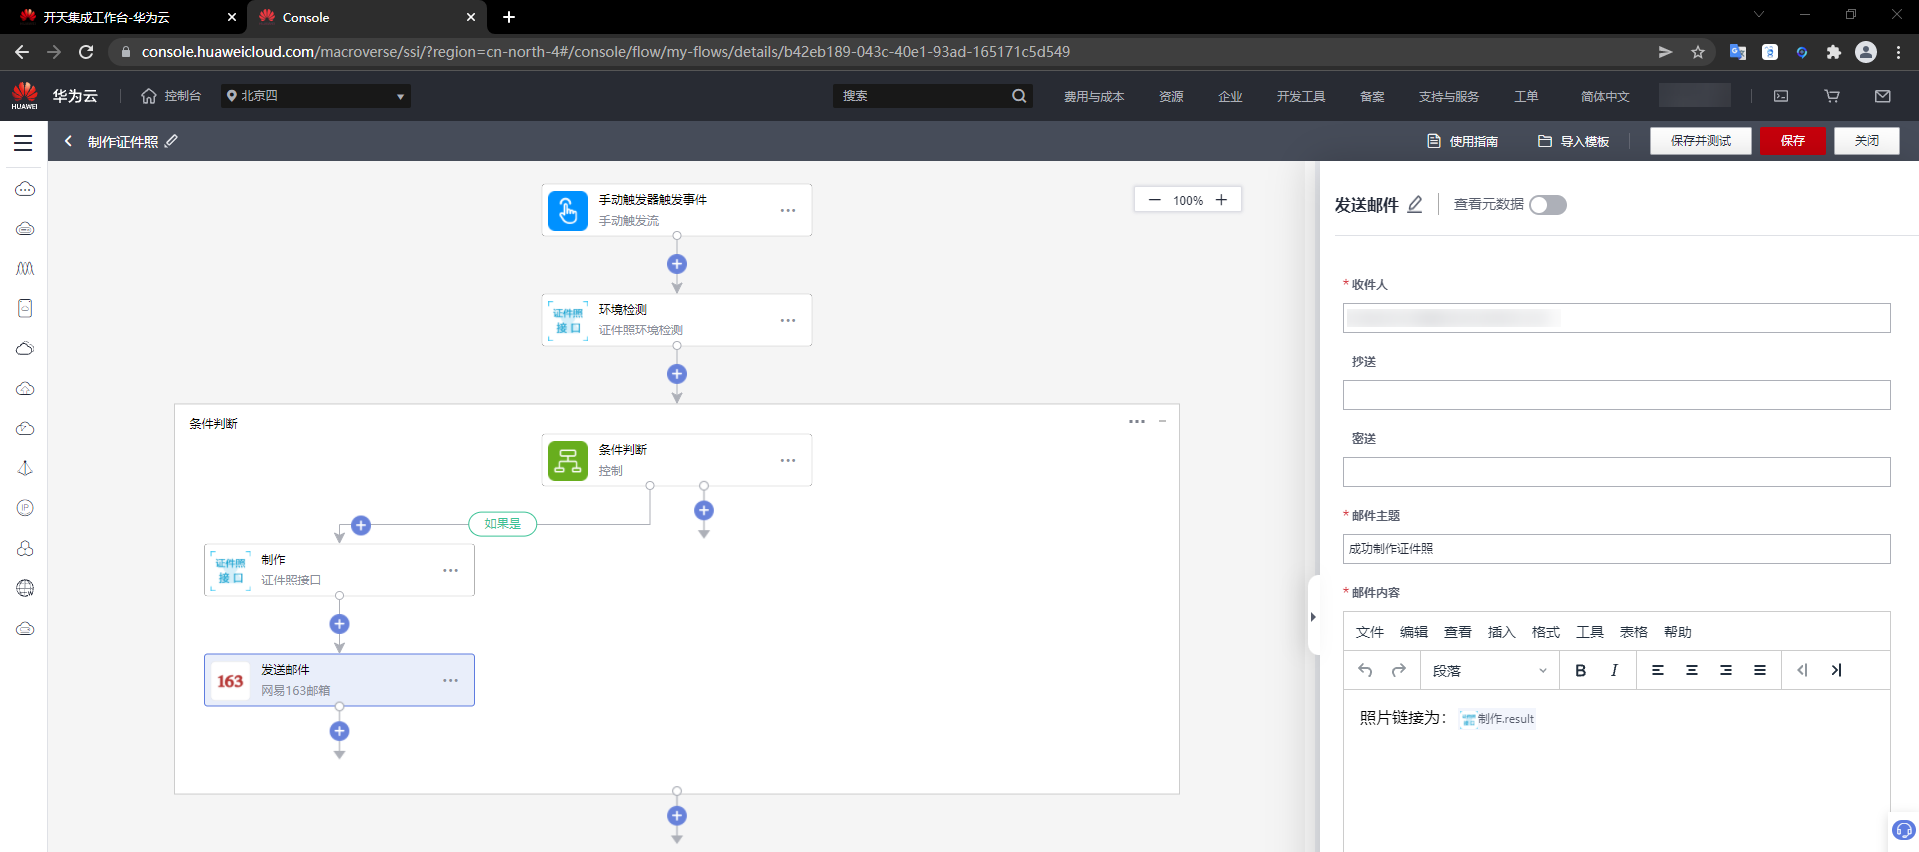Toggle the 查看元数据 switch

[x=1548, y=205]
